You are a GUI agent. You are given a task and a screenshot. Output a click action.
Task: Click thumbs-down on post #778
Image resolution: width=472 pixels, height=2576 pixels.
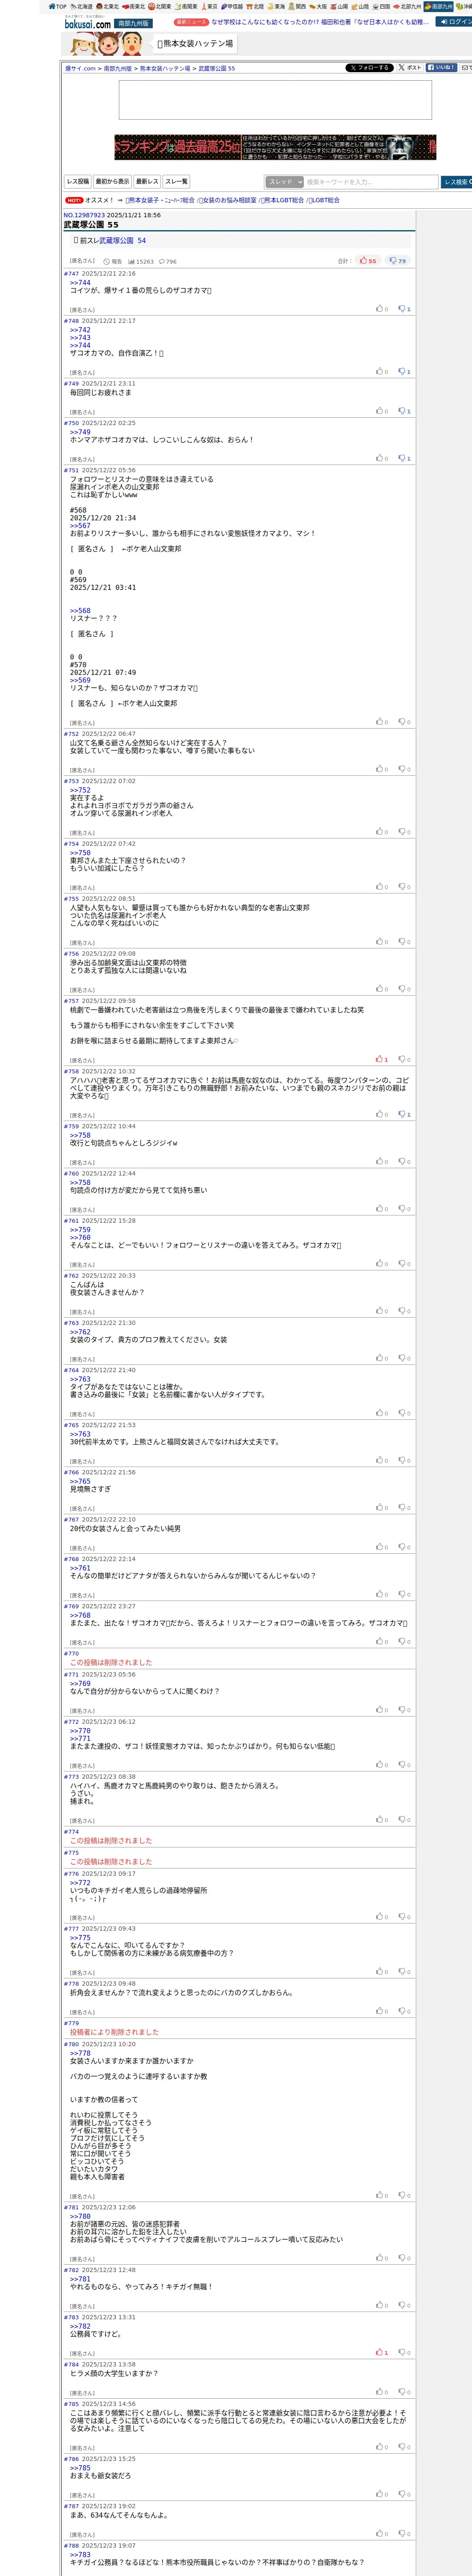402,2011
